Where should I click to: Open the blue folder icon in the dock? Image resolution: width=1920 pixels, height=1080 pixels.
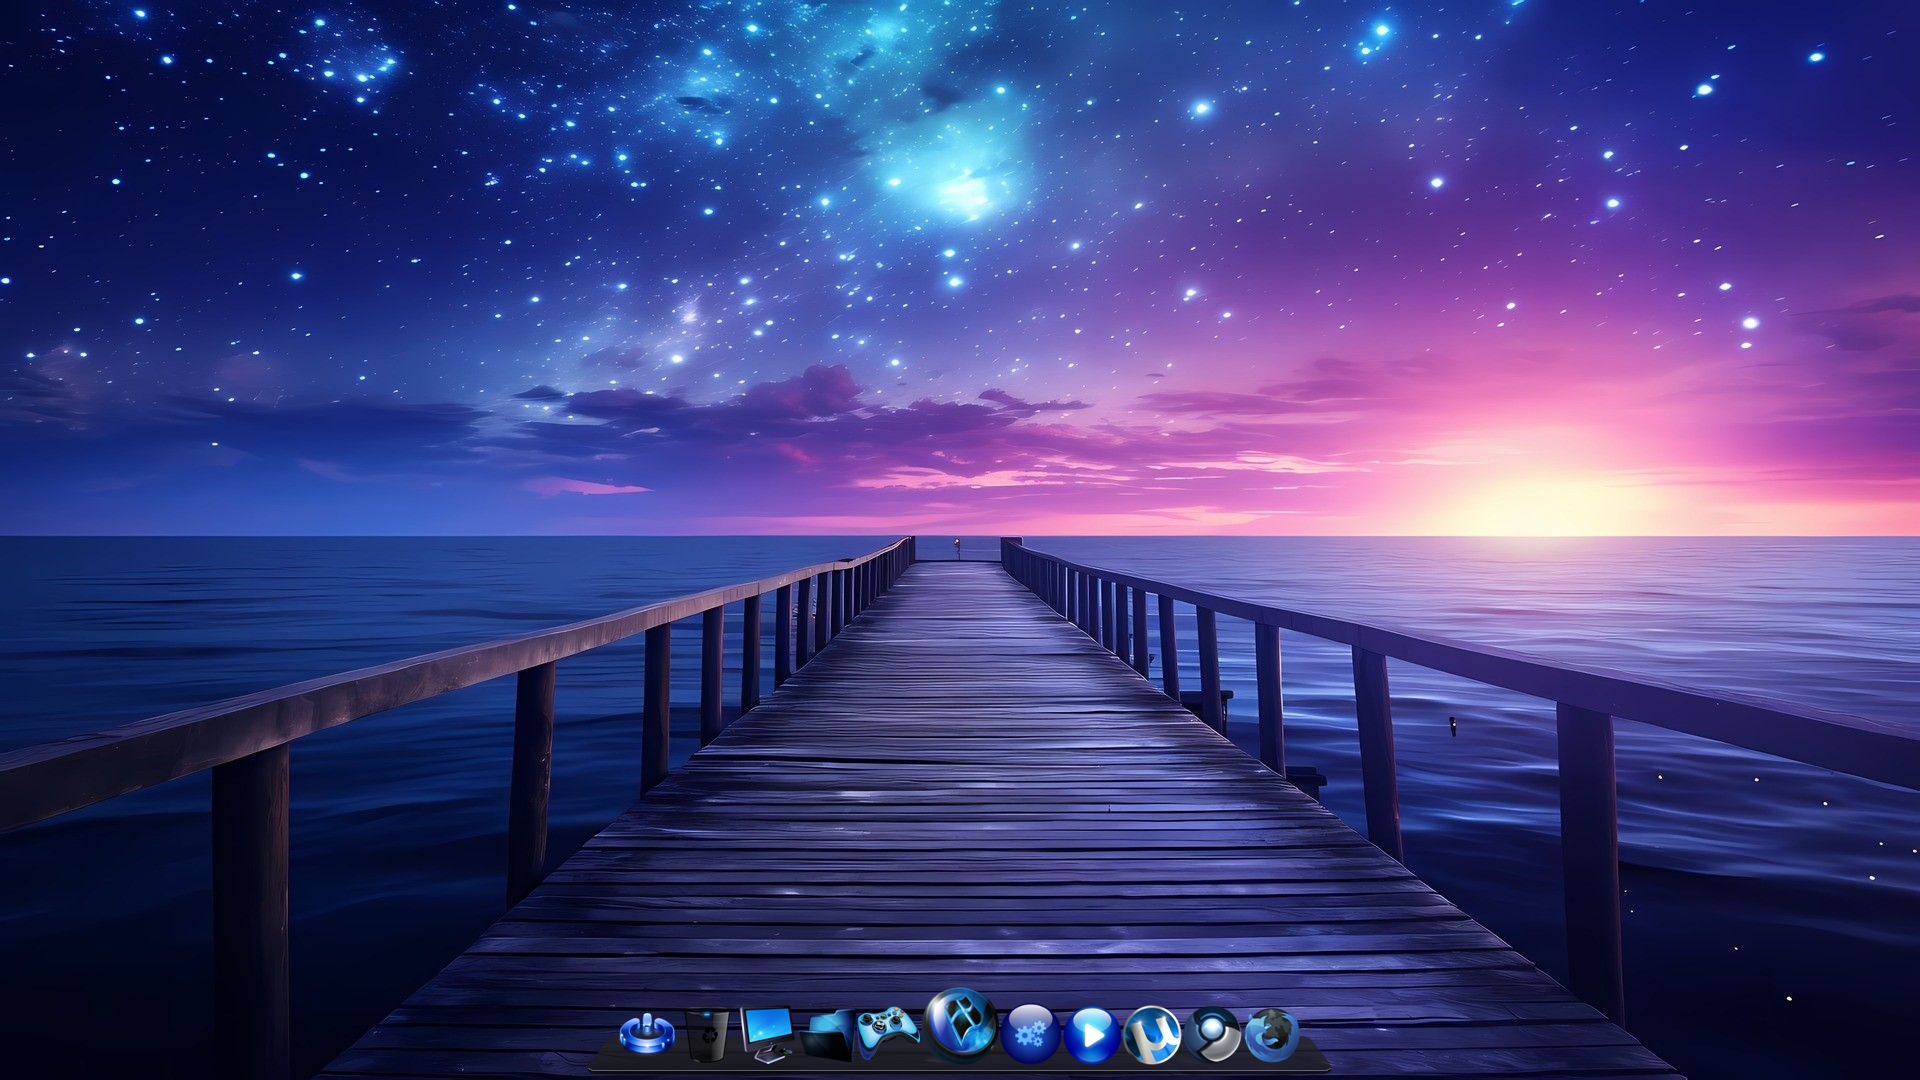tap(827, 1035)
